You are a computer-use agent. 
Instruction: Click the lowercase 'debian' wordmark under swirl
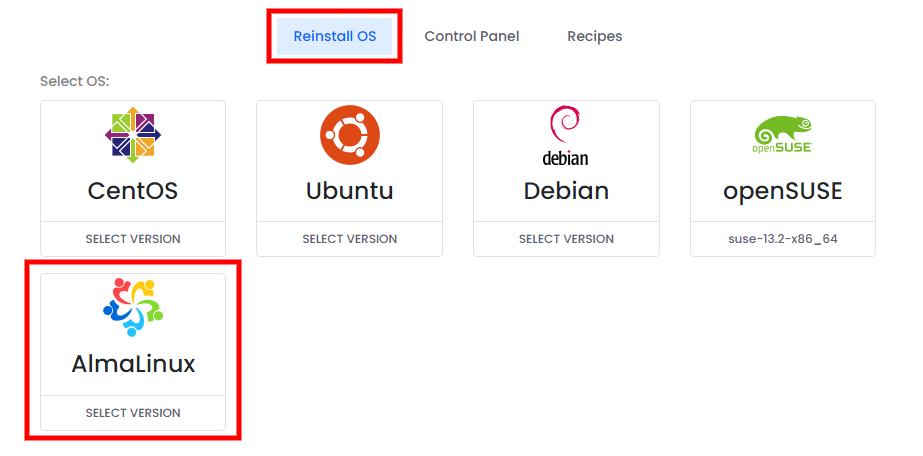point(565,157)
